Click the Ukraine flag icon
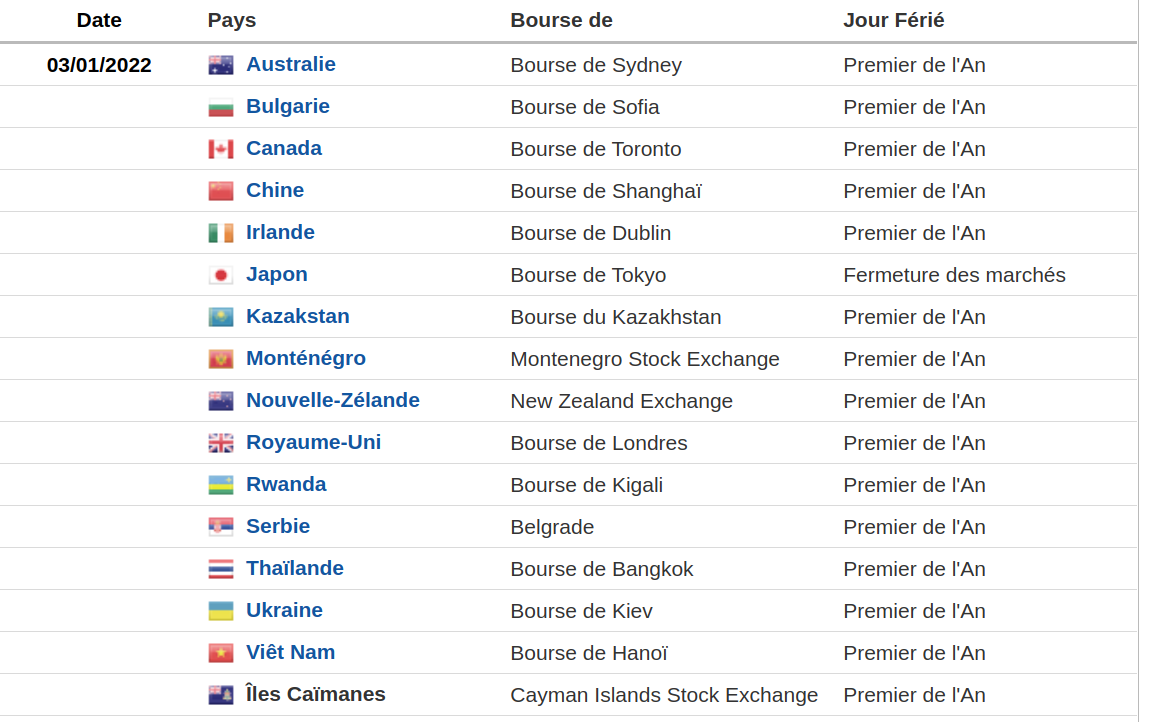The width and height of the screenshot is (1151, 722). tap(221, 611)
